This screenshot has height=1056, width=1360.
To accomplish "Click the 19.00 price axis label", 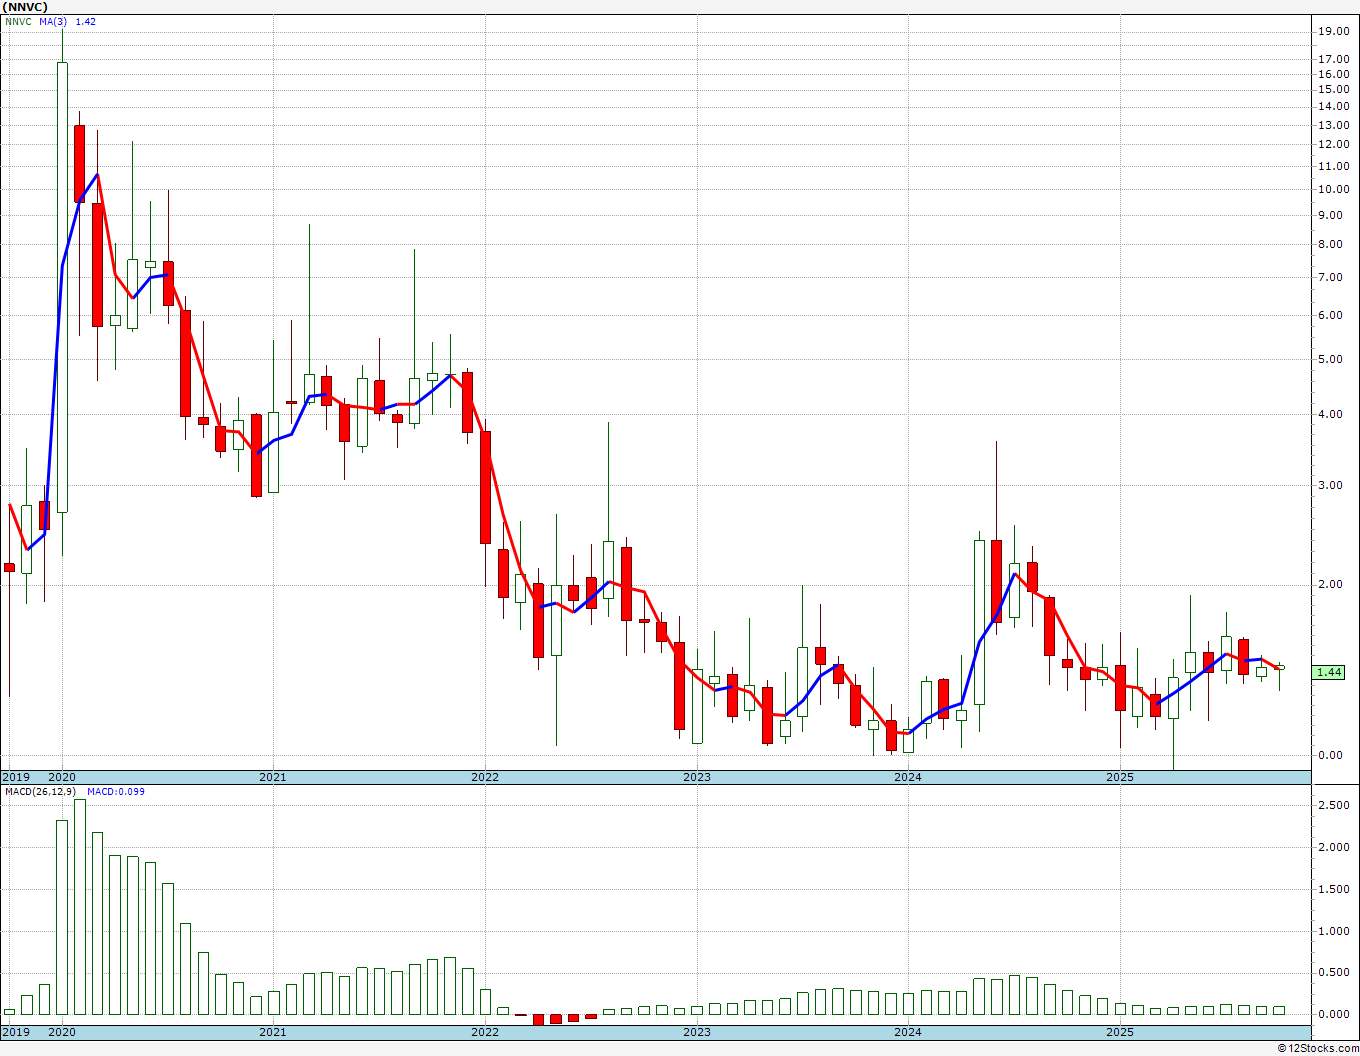I will (x=1333, y=32).
